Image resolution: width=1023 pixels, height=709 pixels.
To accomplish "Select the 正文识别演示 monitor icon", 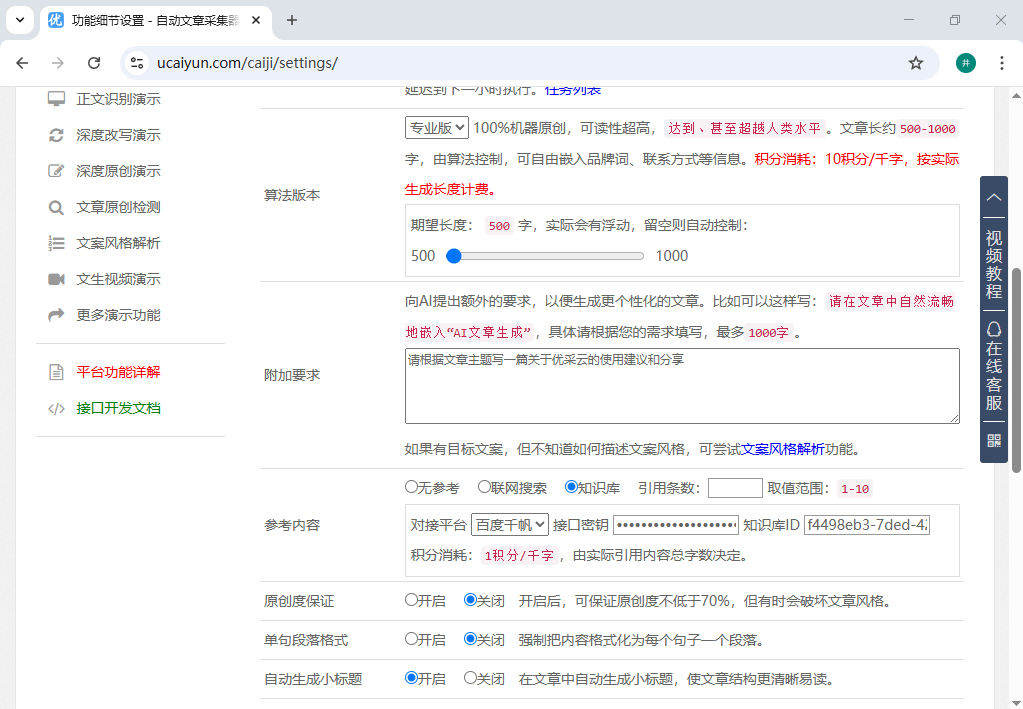I will pyautogui.click(x=57, y=99).
